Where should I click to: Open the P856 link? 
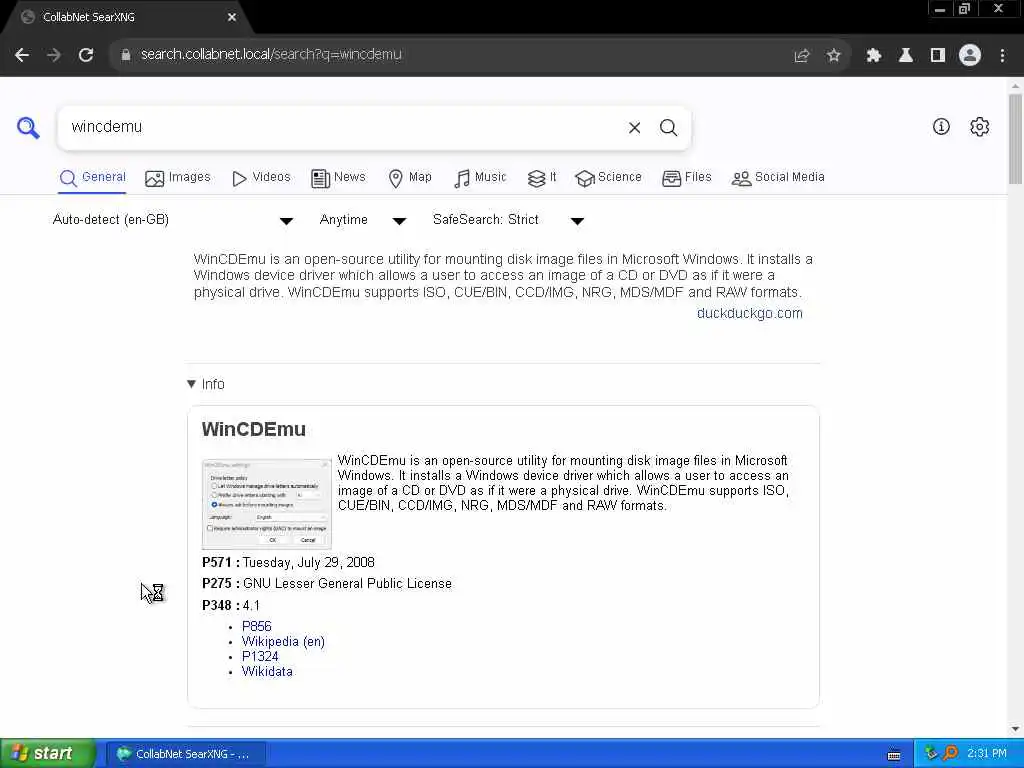(x=257, y=626)
